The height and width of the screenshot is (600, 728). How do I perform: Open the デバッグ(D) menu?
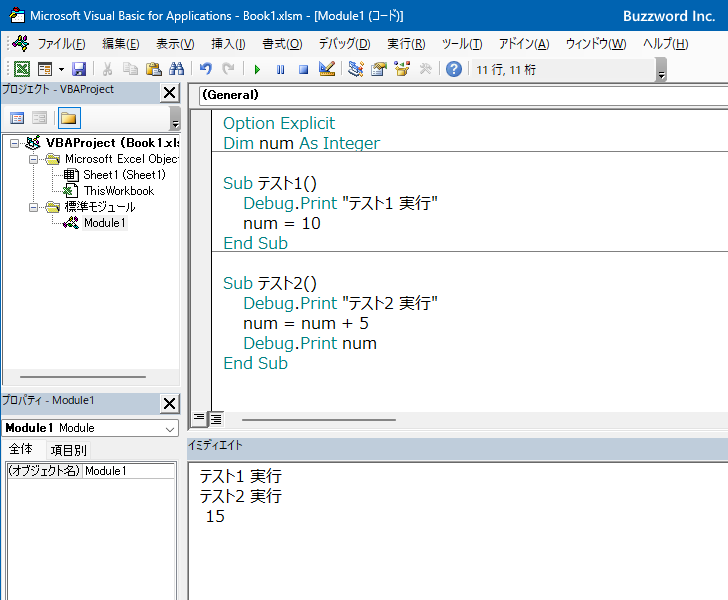(x=344, y=44)
